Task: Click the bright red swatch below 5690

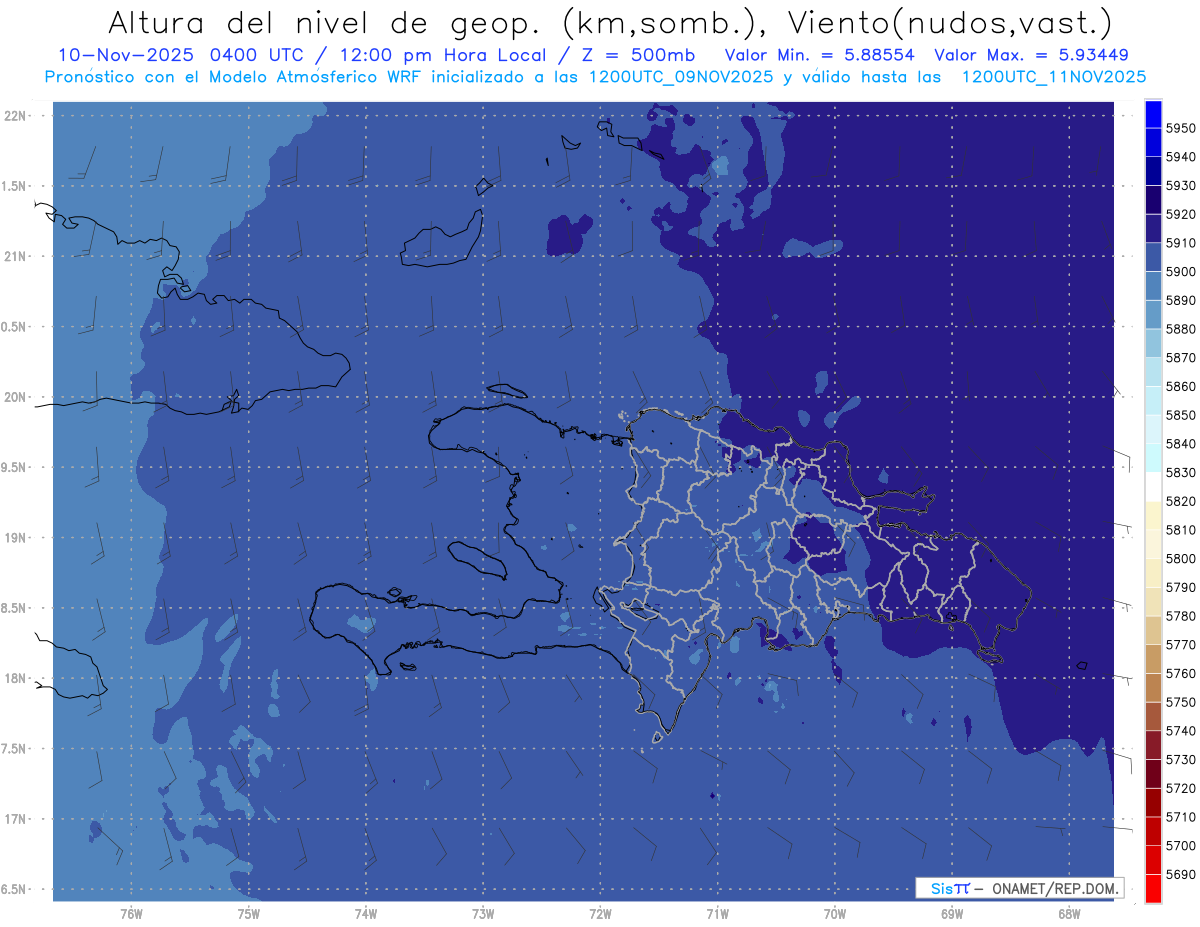Action: tap(1153, 888)
